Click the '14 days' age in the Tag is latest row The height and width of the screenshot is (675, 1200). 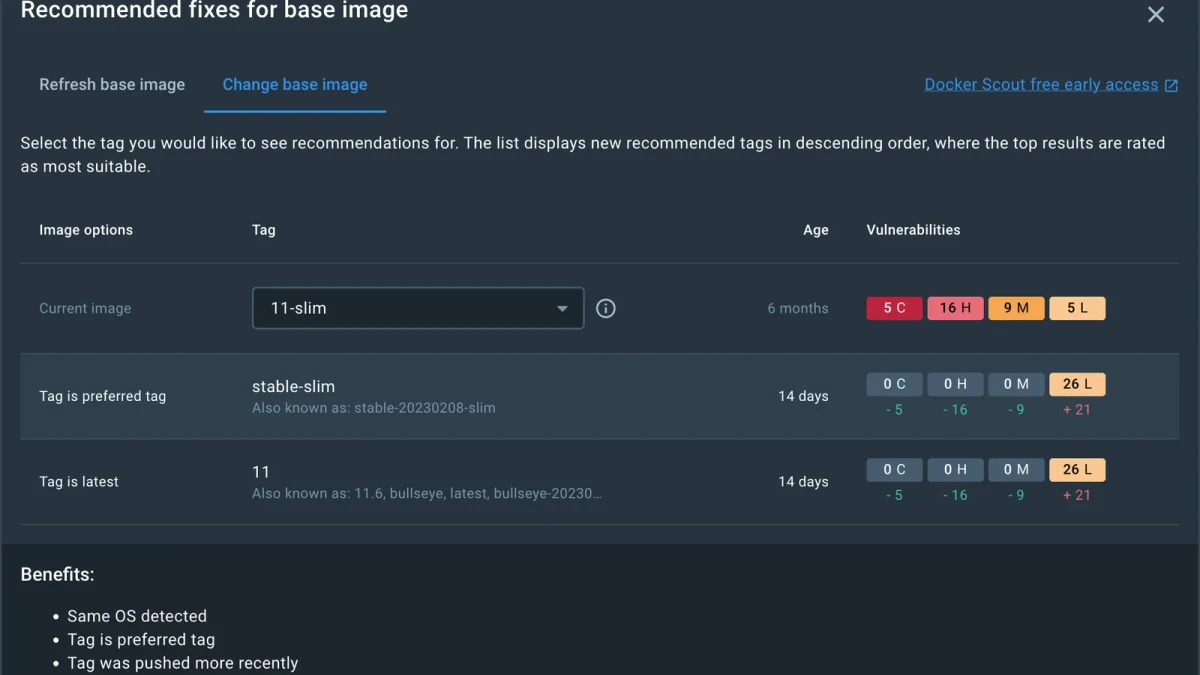click(803, 482)
